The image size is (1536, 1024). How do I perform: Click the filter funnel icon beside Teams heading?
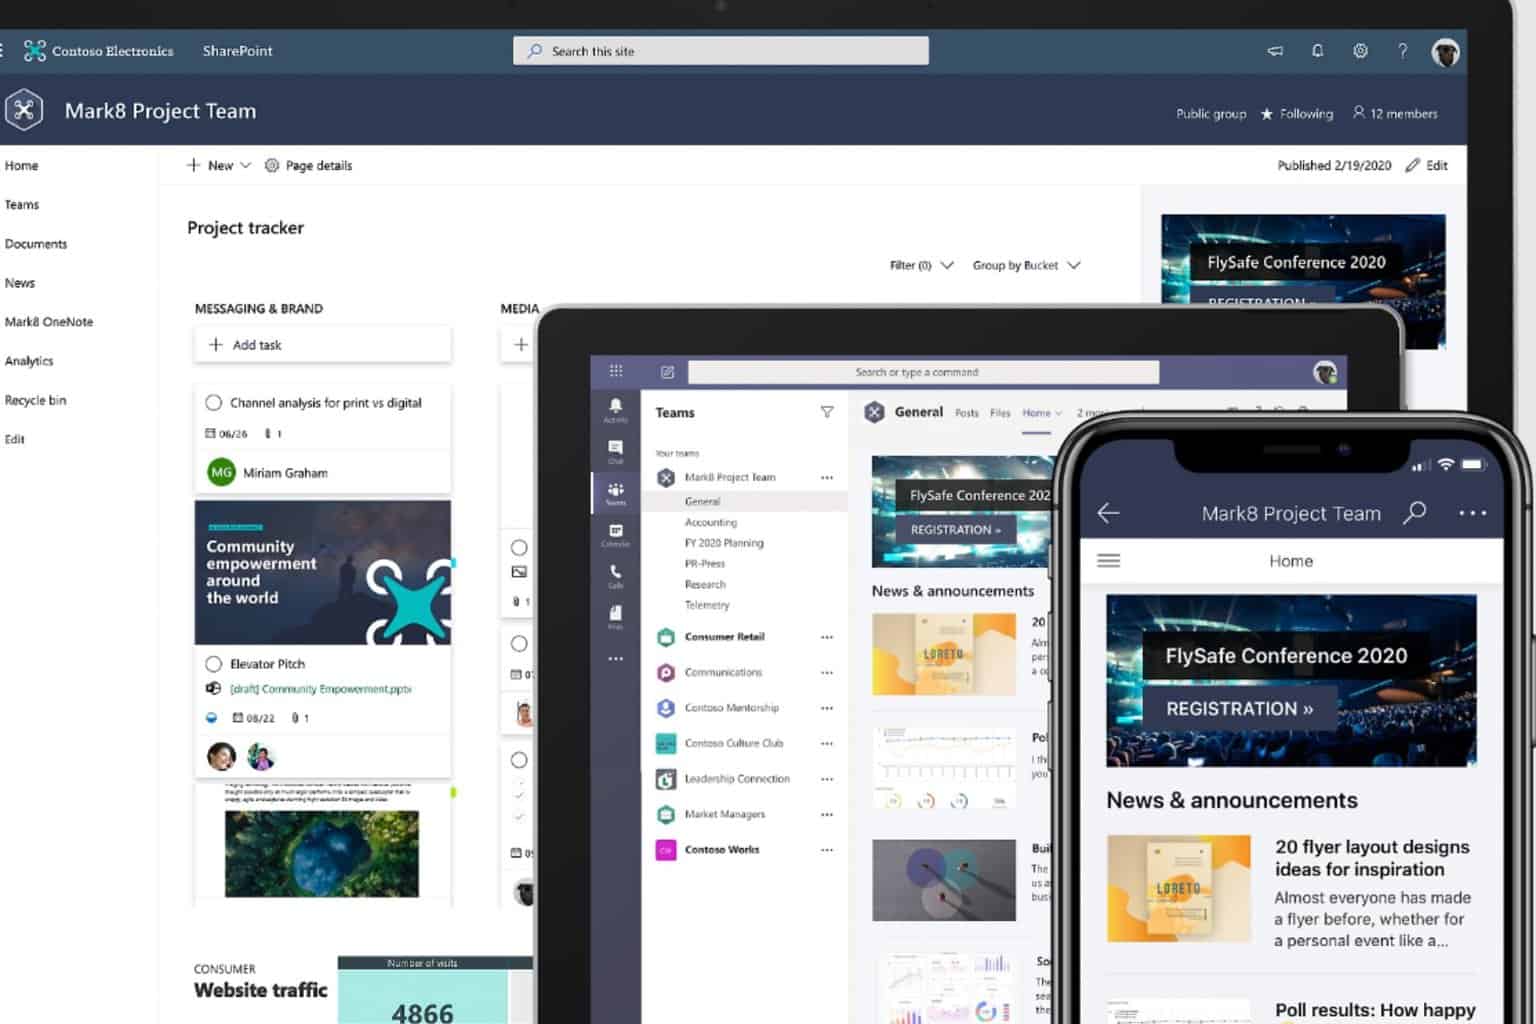coord(827,412)
